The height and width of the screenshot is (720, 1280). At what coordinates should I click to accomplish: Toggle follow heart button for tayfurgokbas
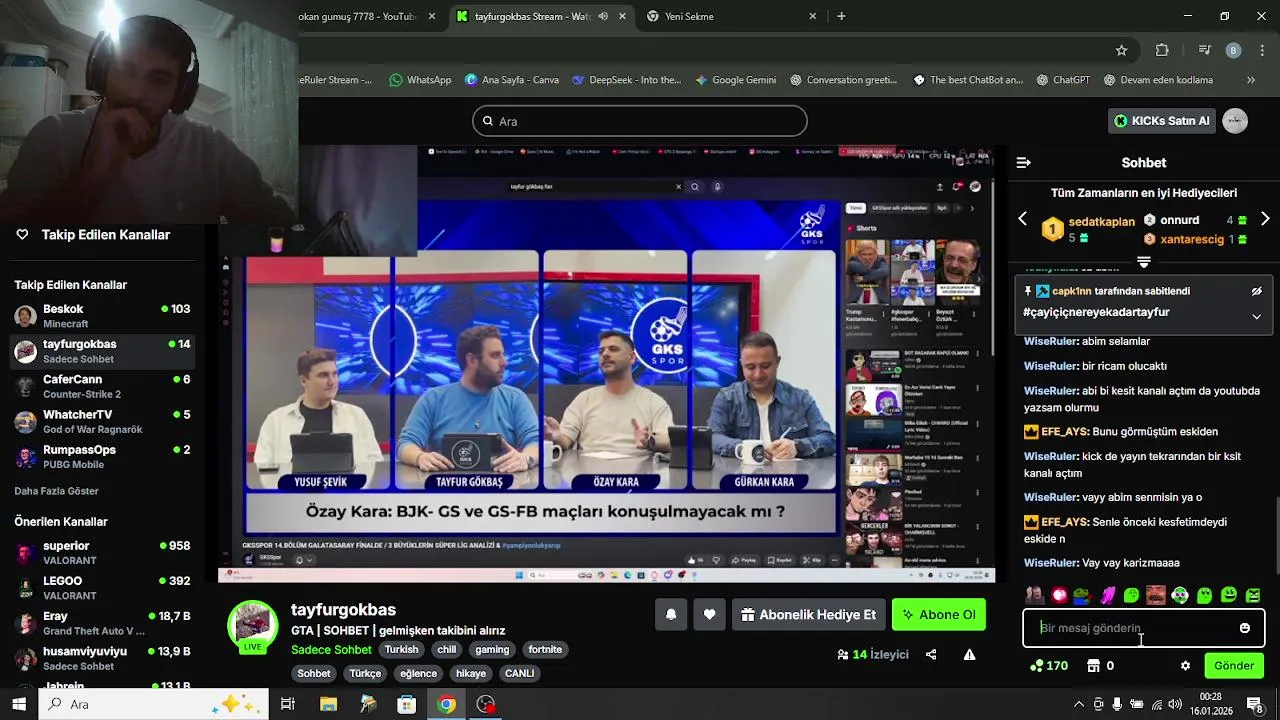click(x=709, y=615)
